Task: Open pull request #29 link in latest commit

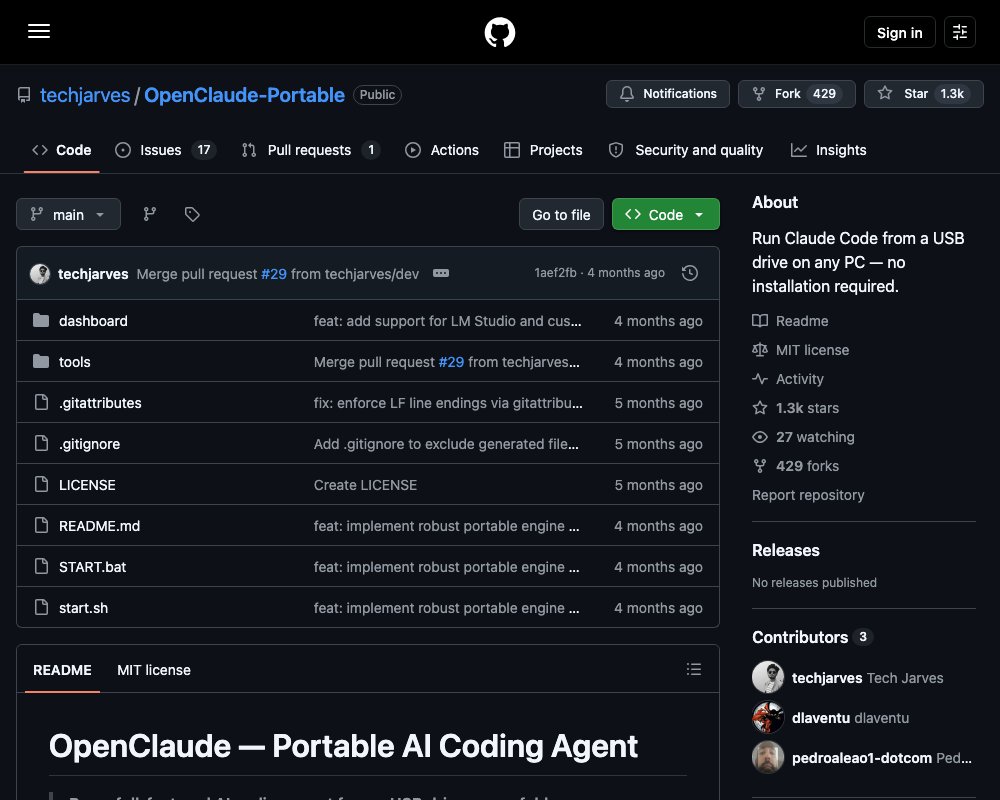Action: click(274, 274)
